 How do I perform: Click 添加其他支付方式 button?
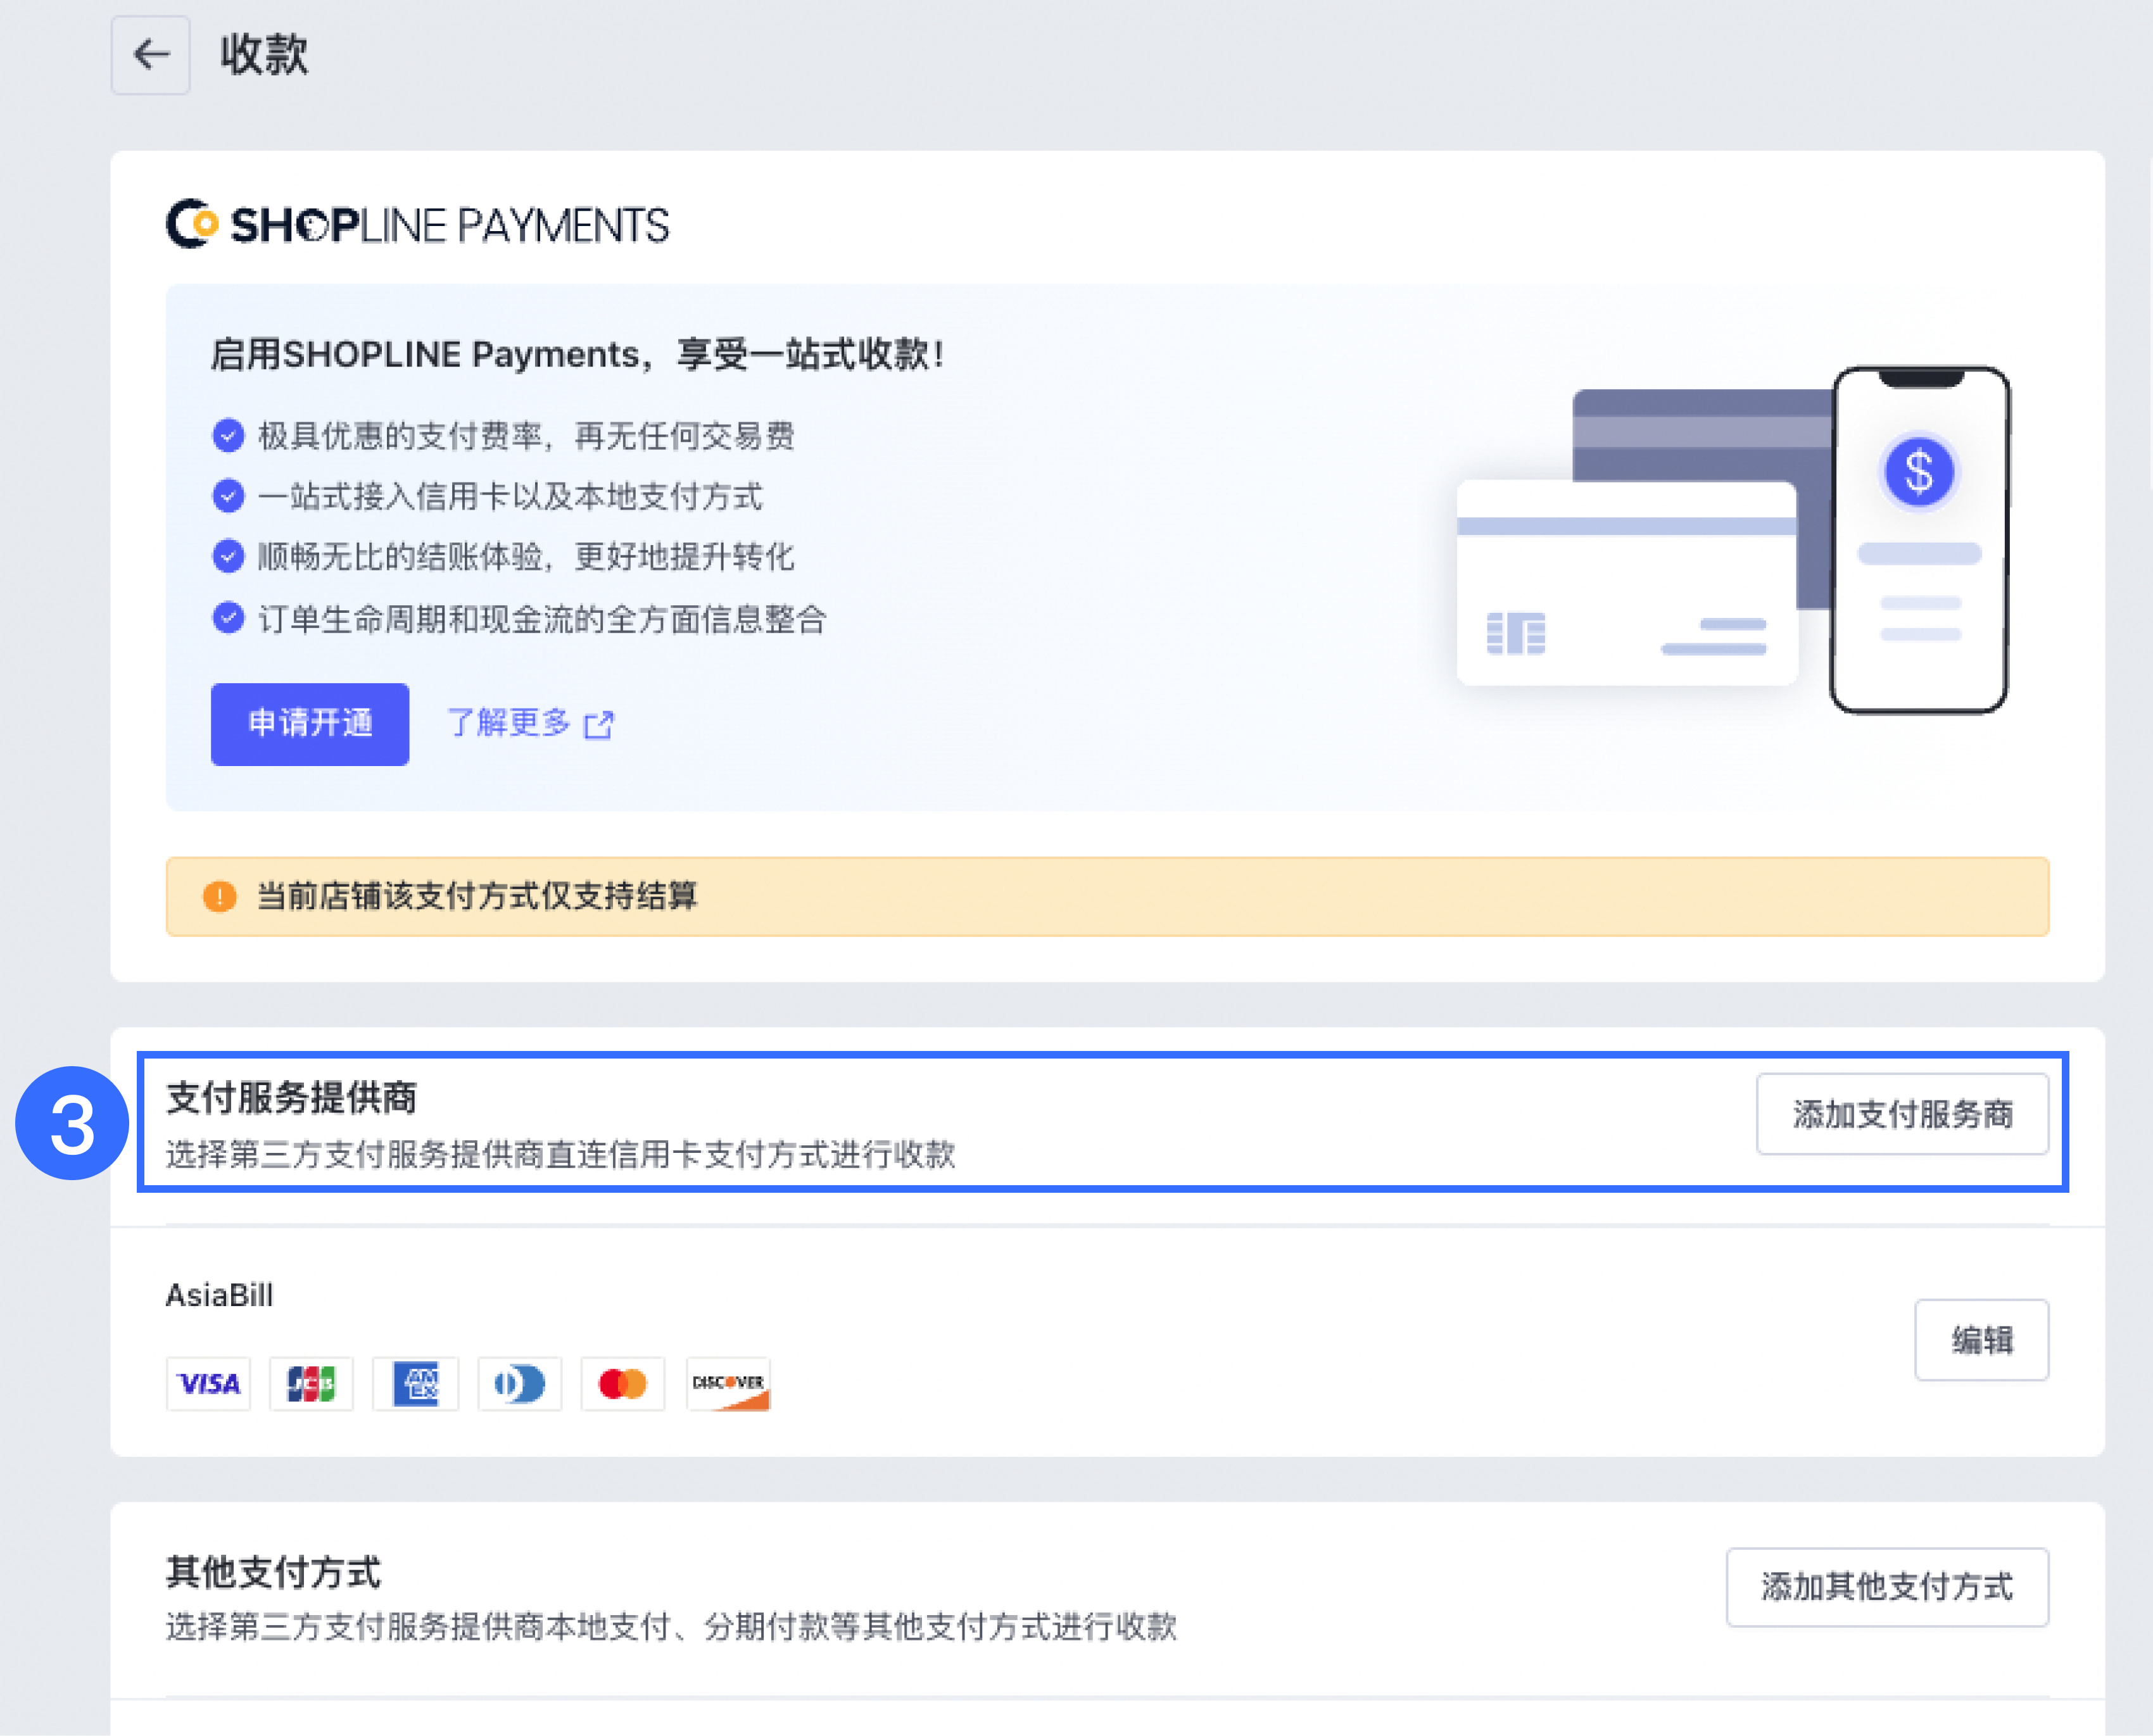(1886, 1587)
